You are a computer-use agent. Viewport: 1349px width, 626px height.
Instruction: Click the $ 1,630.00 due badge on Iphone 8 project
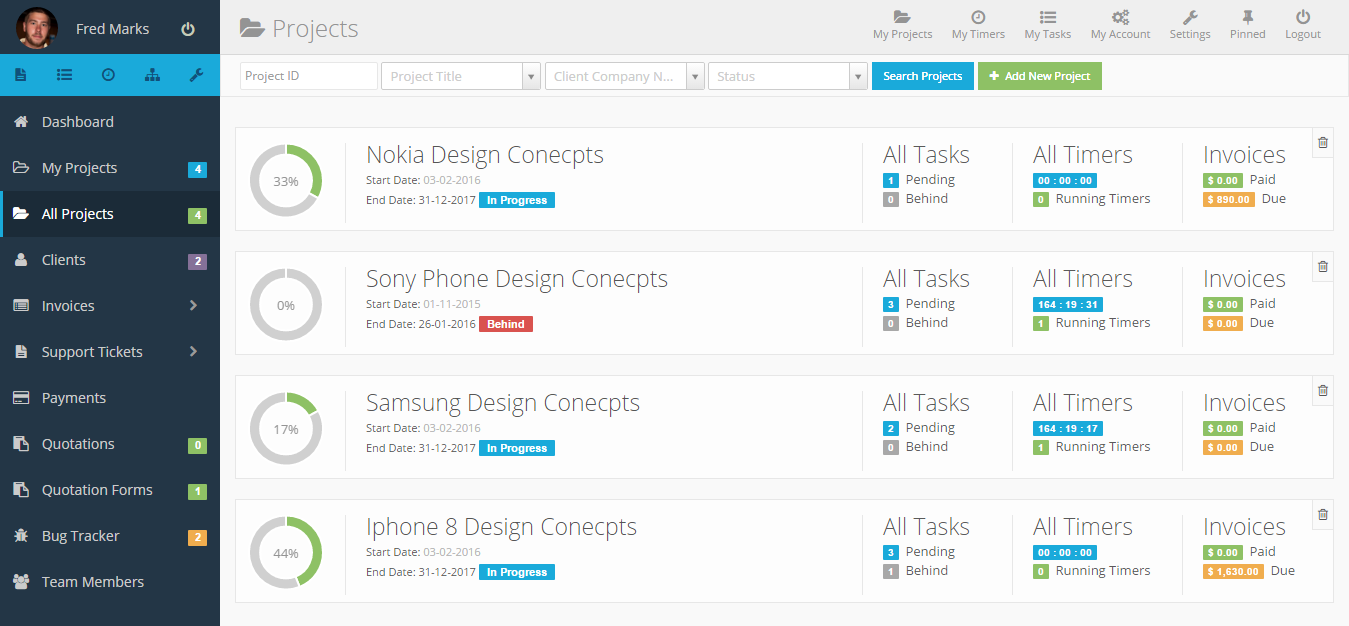pyautogui.click(x=1234, y=572)
